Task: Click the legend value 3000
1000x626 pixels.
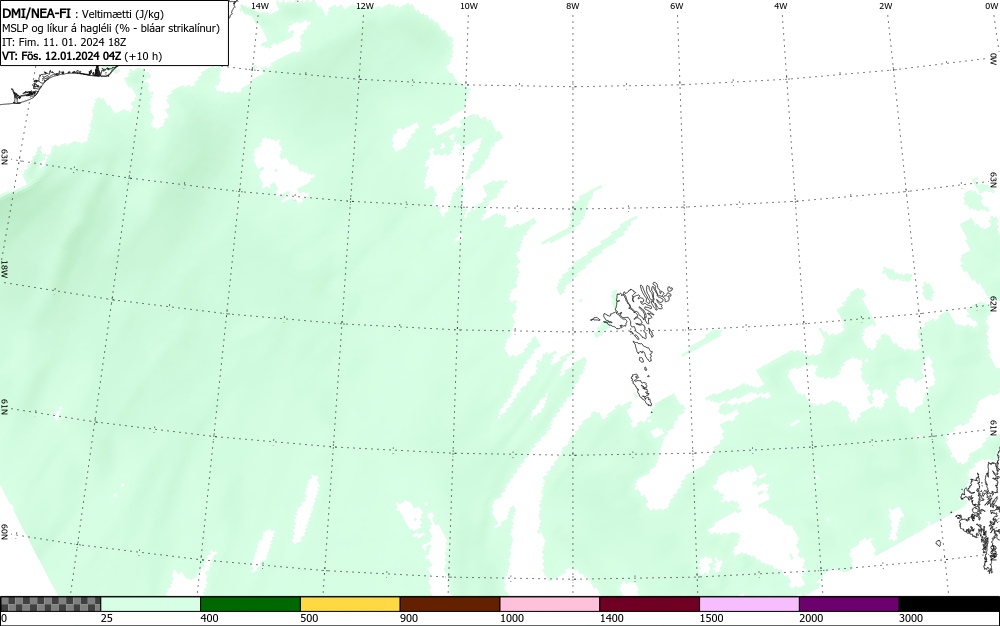Action: click(911, 618)
